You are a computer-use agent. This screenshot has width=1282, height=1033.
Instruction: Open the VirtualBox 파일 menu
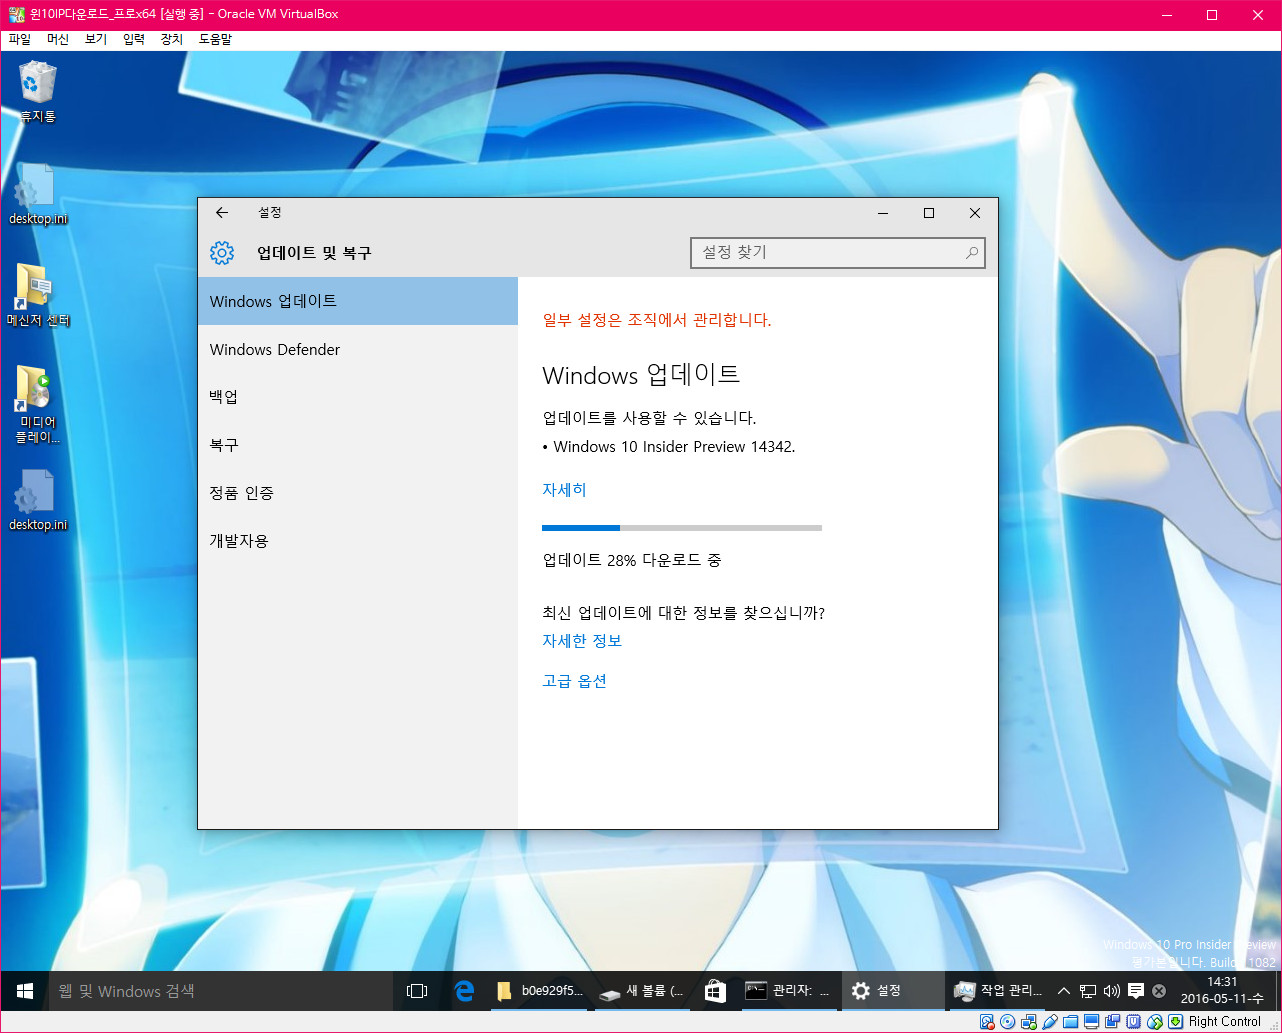click(20, 39)
